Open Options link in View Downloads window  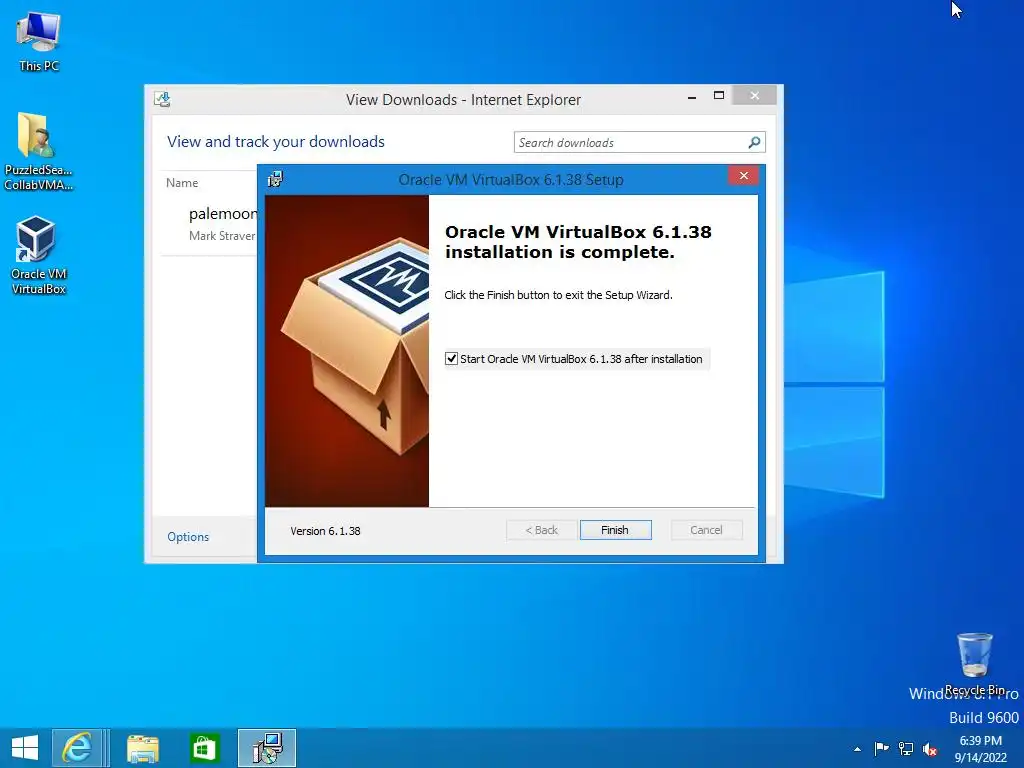click(188, 537)
